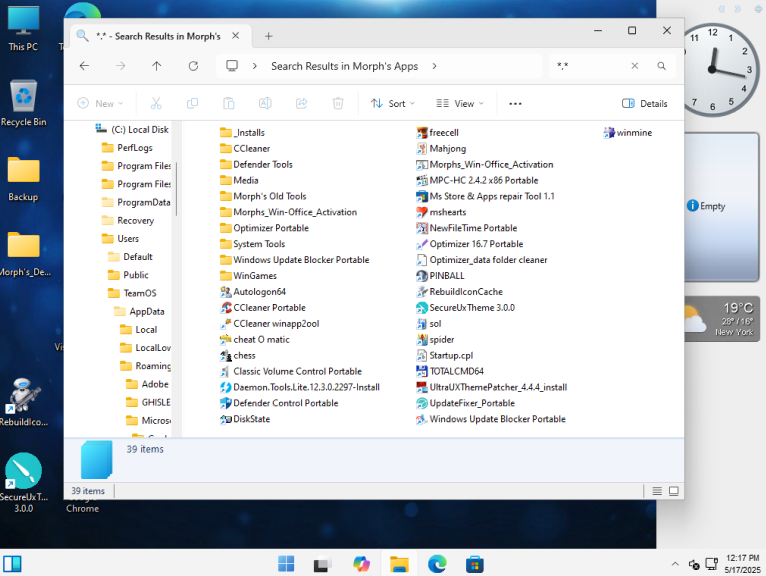Select Defender Control Portable file

point(279,403)
